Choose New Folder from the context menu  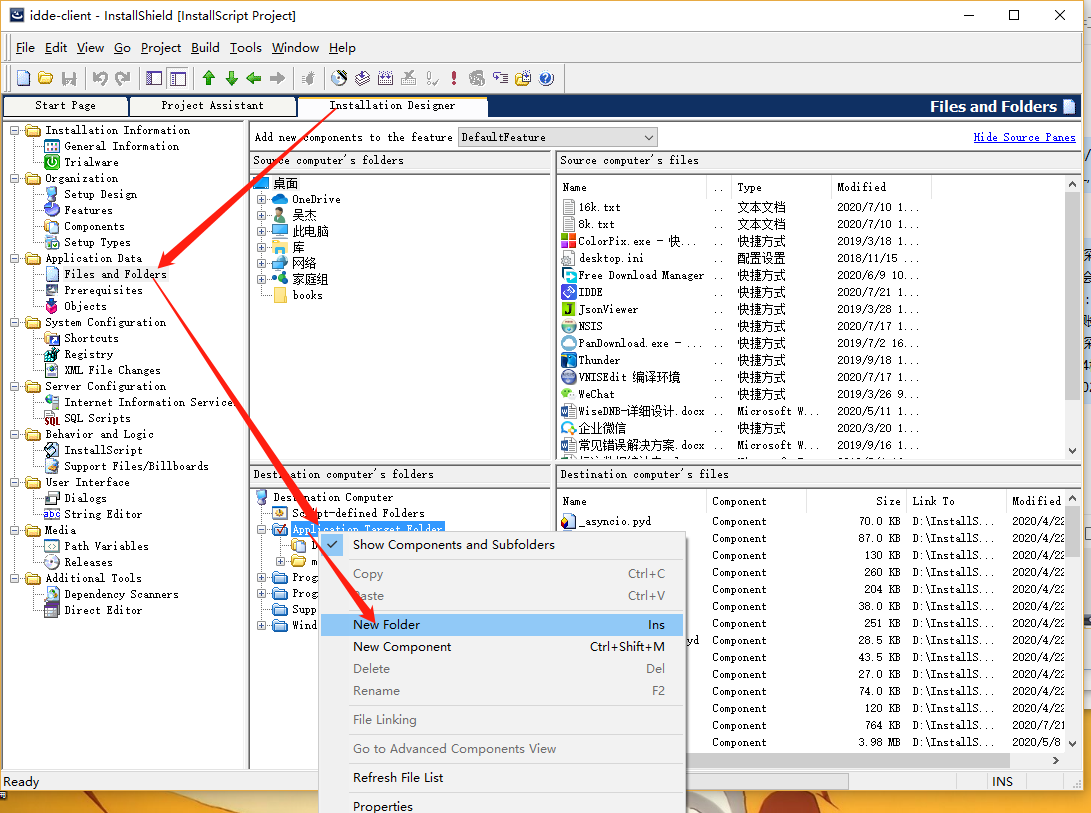(502, 624)
